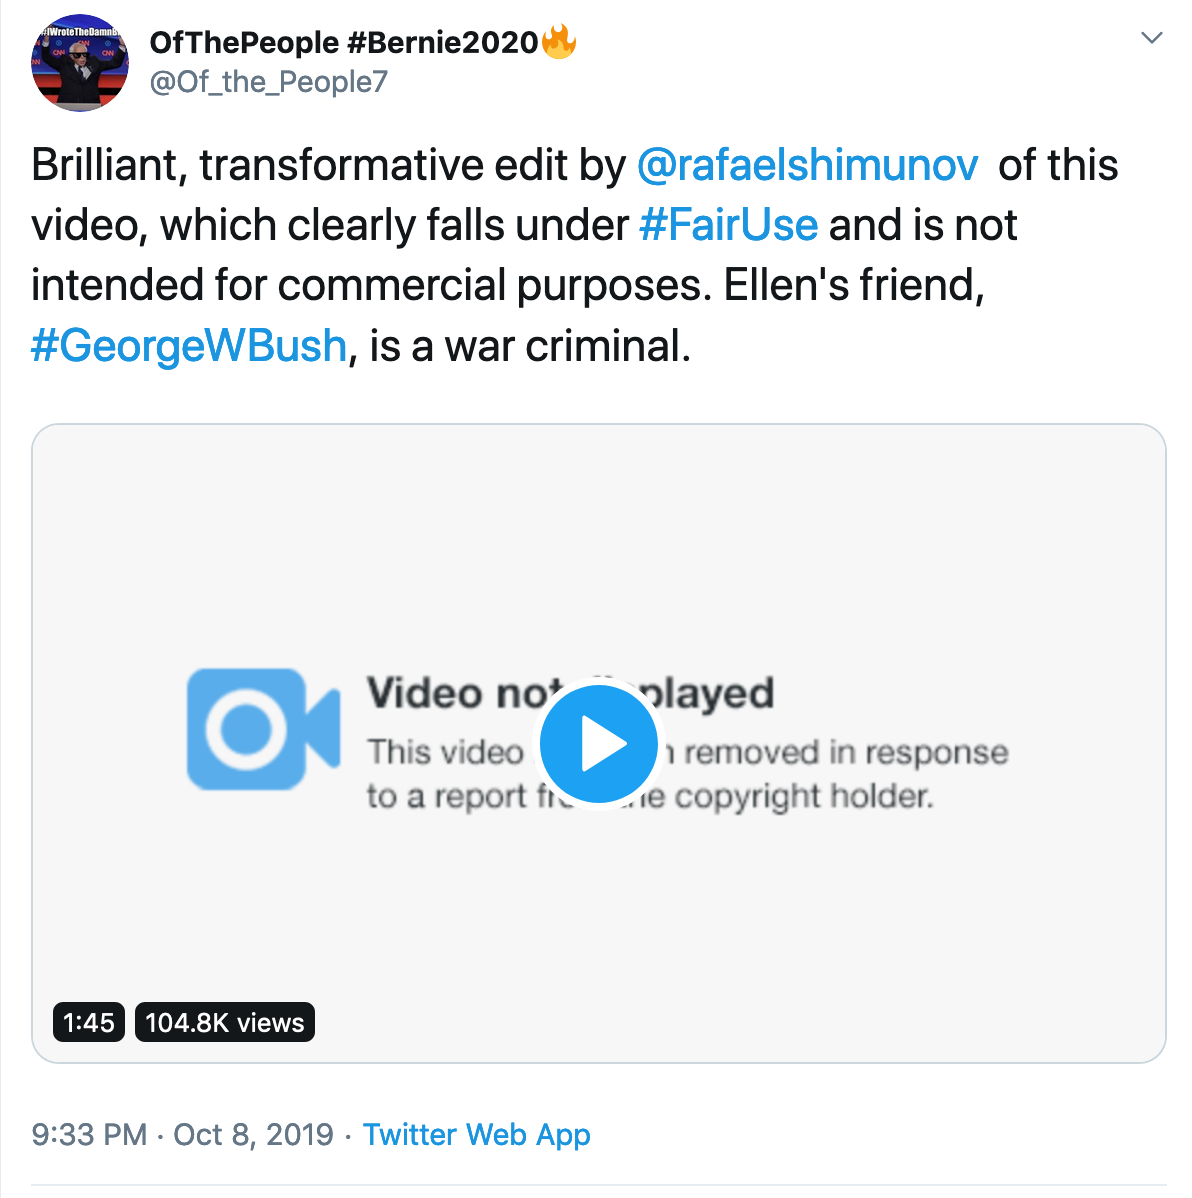Click the "copyright holder" removal message text
This screenshot has height=1198, width=1192.
click(x=803, y=797)
